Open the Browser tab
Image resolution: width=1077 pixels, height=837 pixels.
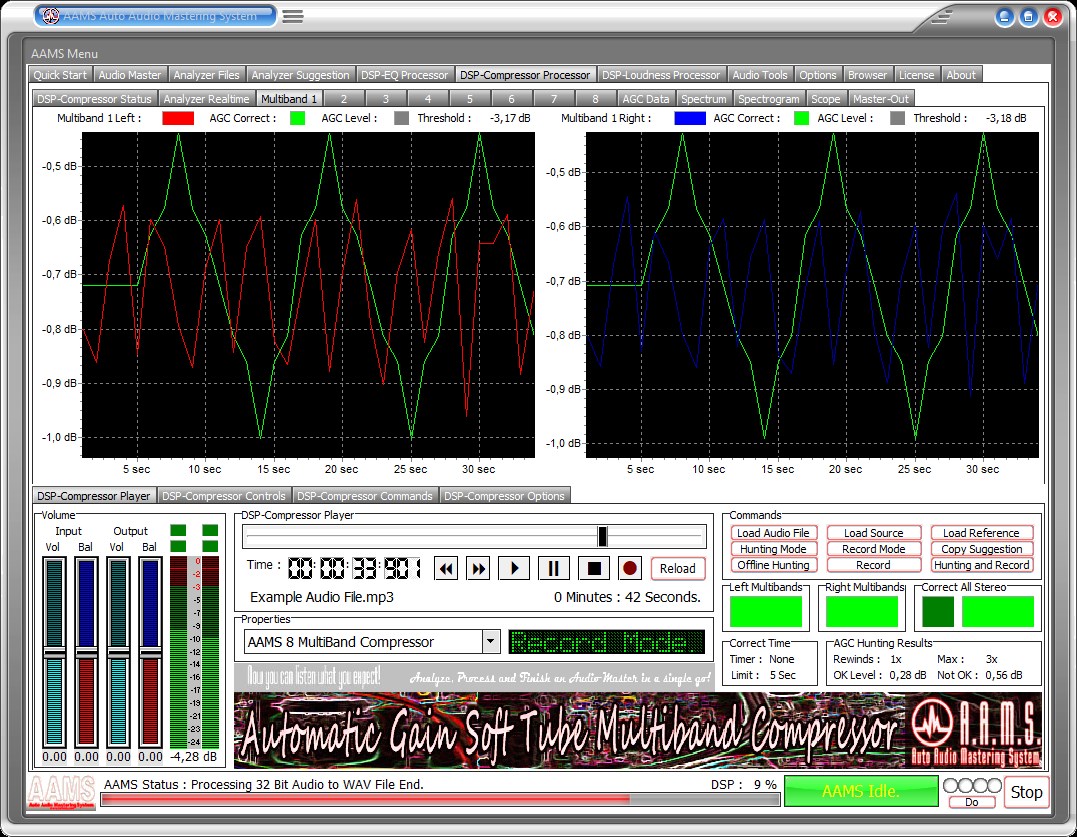tap(867, 75)
